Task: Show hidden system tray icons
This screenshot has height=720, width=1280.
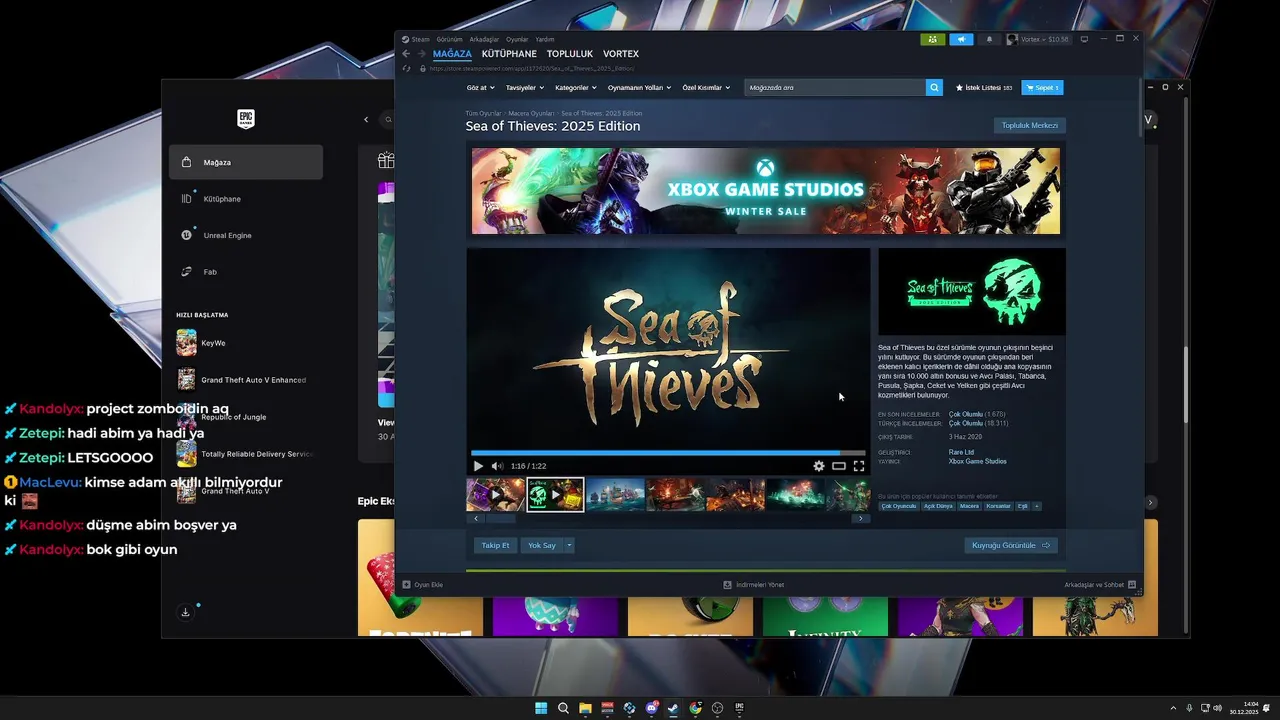Action: pyautogui.click(x=1173, y=708)
